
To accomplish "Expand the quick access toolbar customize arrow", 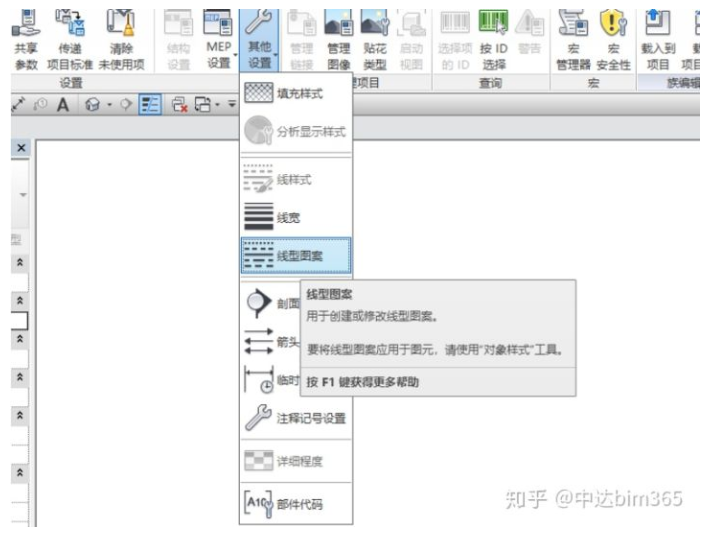I will pos(231,103).
